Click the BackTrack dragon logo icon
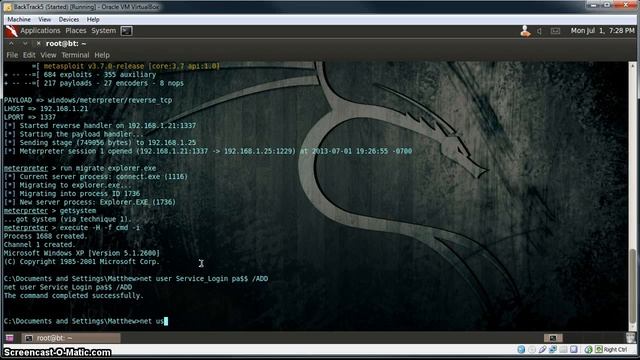 11,31
